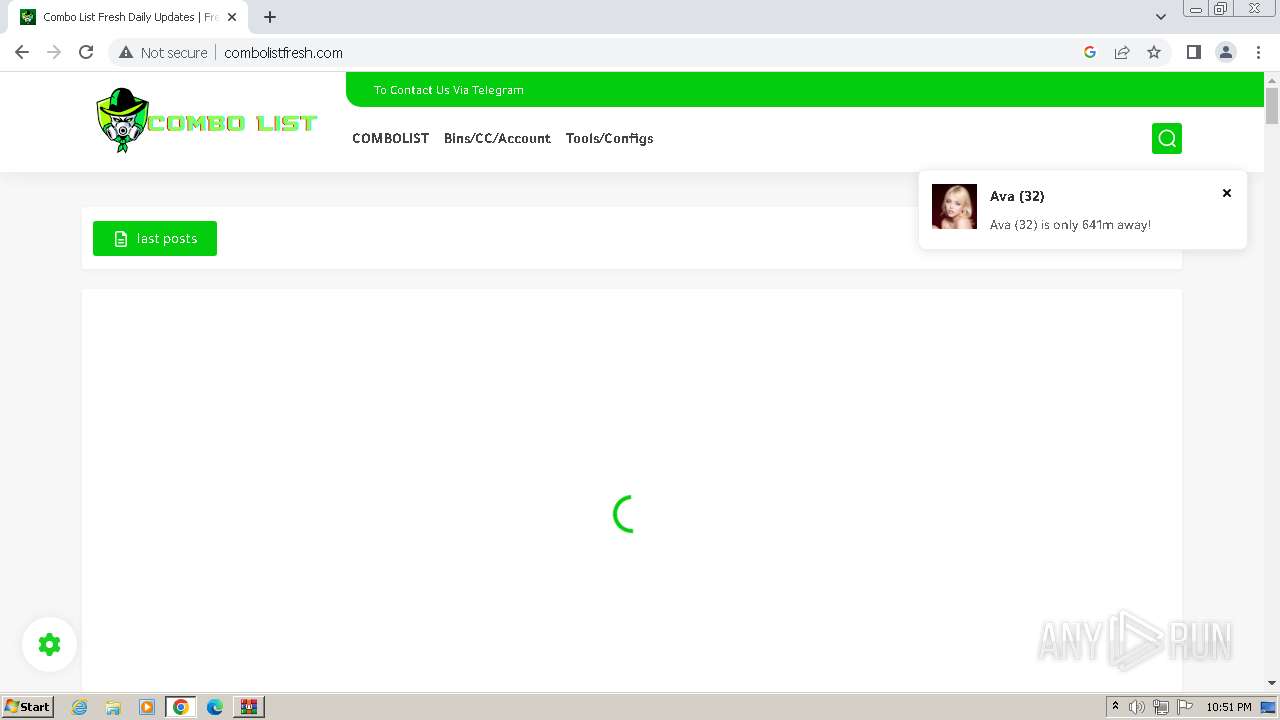Click the Combo List site logo
The width and height of the screenshot is (1280, 720).
pyautogui.click(x=206, y=121)
